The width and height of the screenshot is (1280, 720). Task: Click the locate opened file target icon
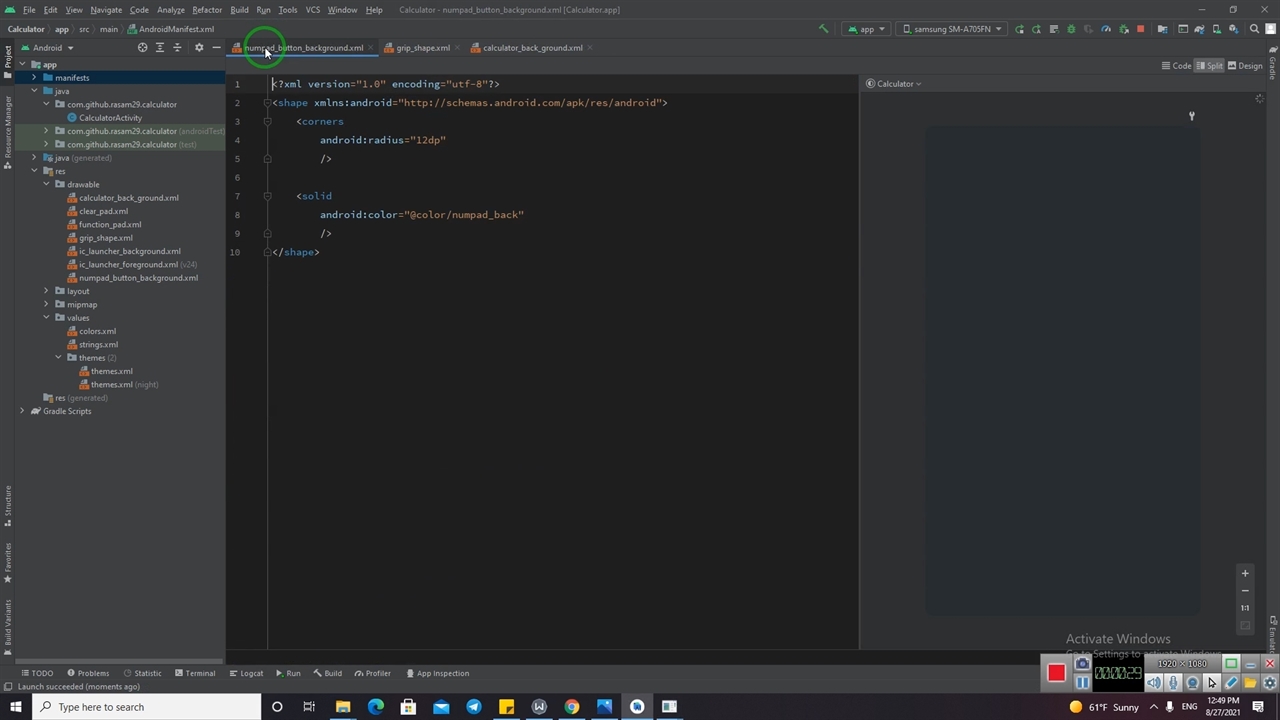[142, 48]
